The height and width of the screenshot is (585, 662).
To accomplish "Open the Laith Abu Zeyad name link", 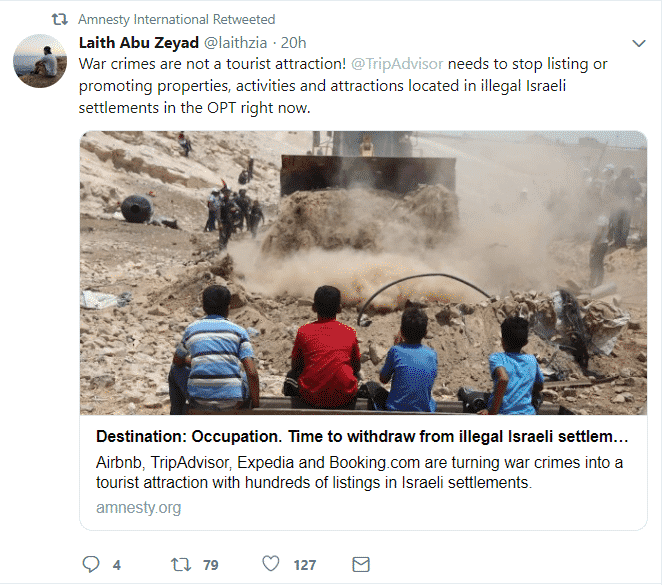I will click(139, 43).
